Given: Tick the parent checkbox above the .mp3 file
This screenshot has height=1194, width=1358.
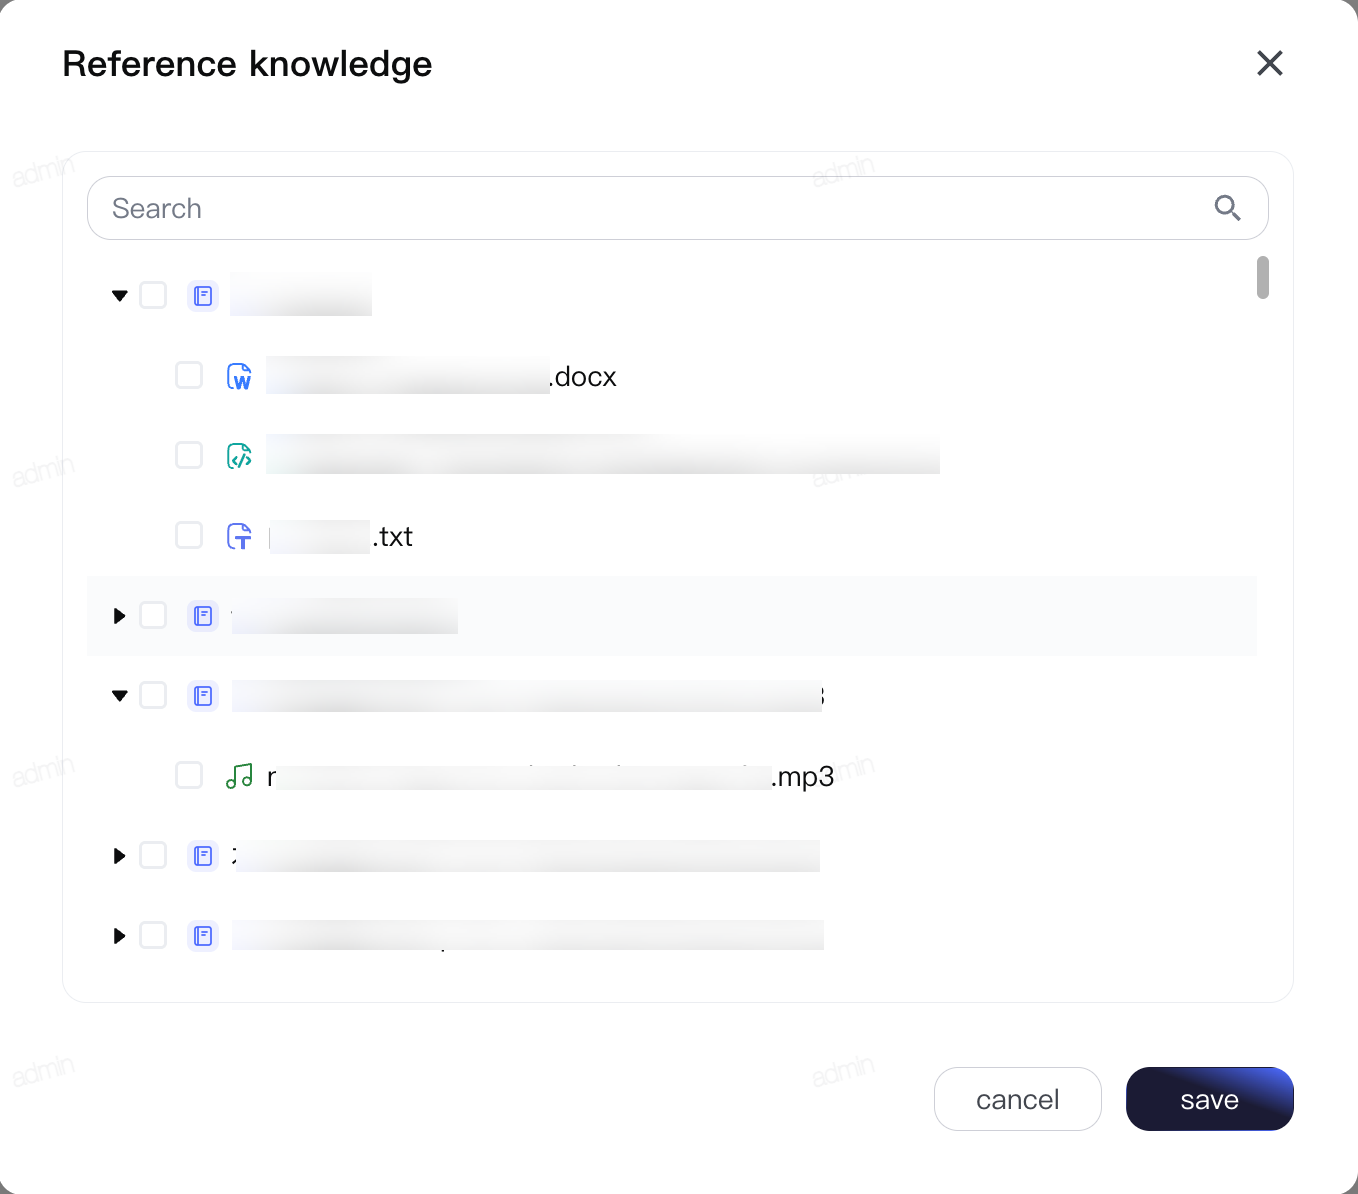Looking at the screenshot, I should (x=153, y=695).
